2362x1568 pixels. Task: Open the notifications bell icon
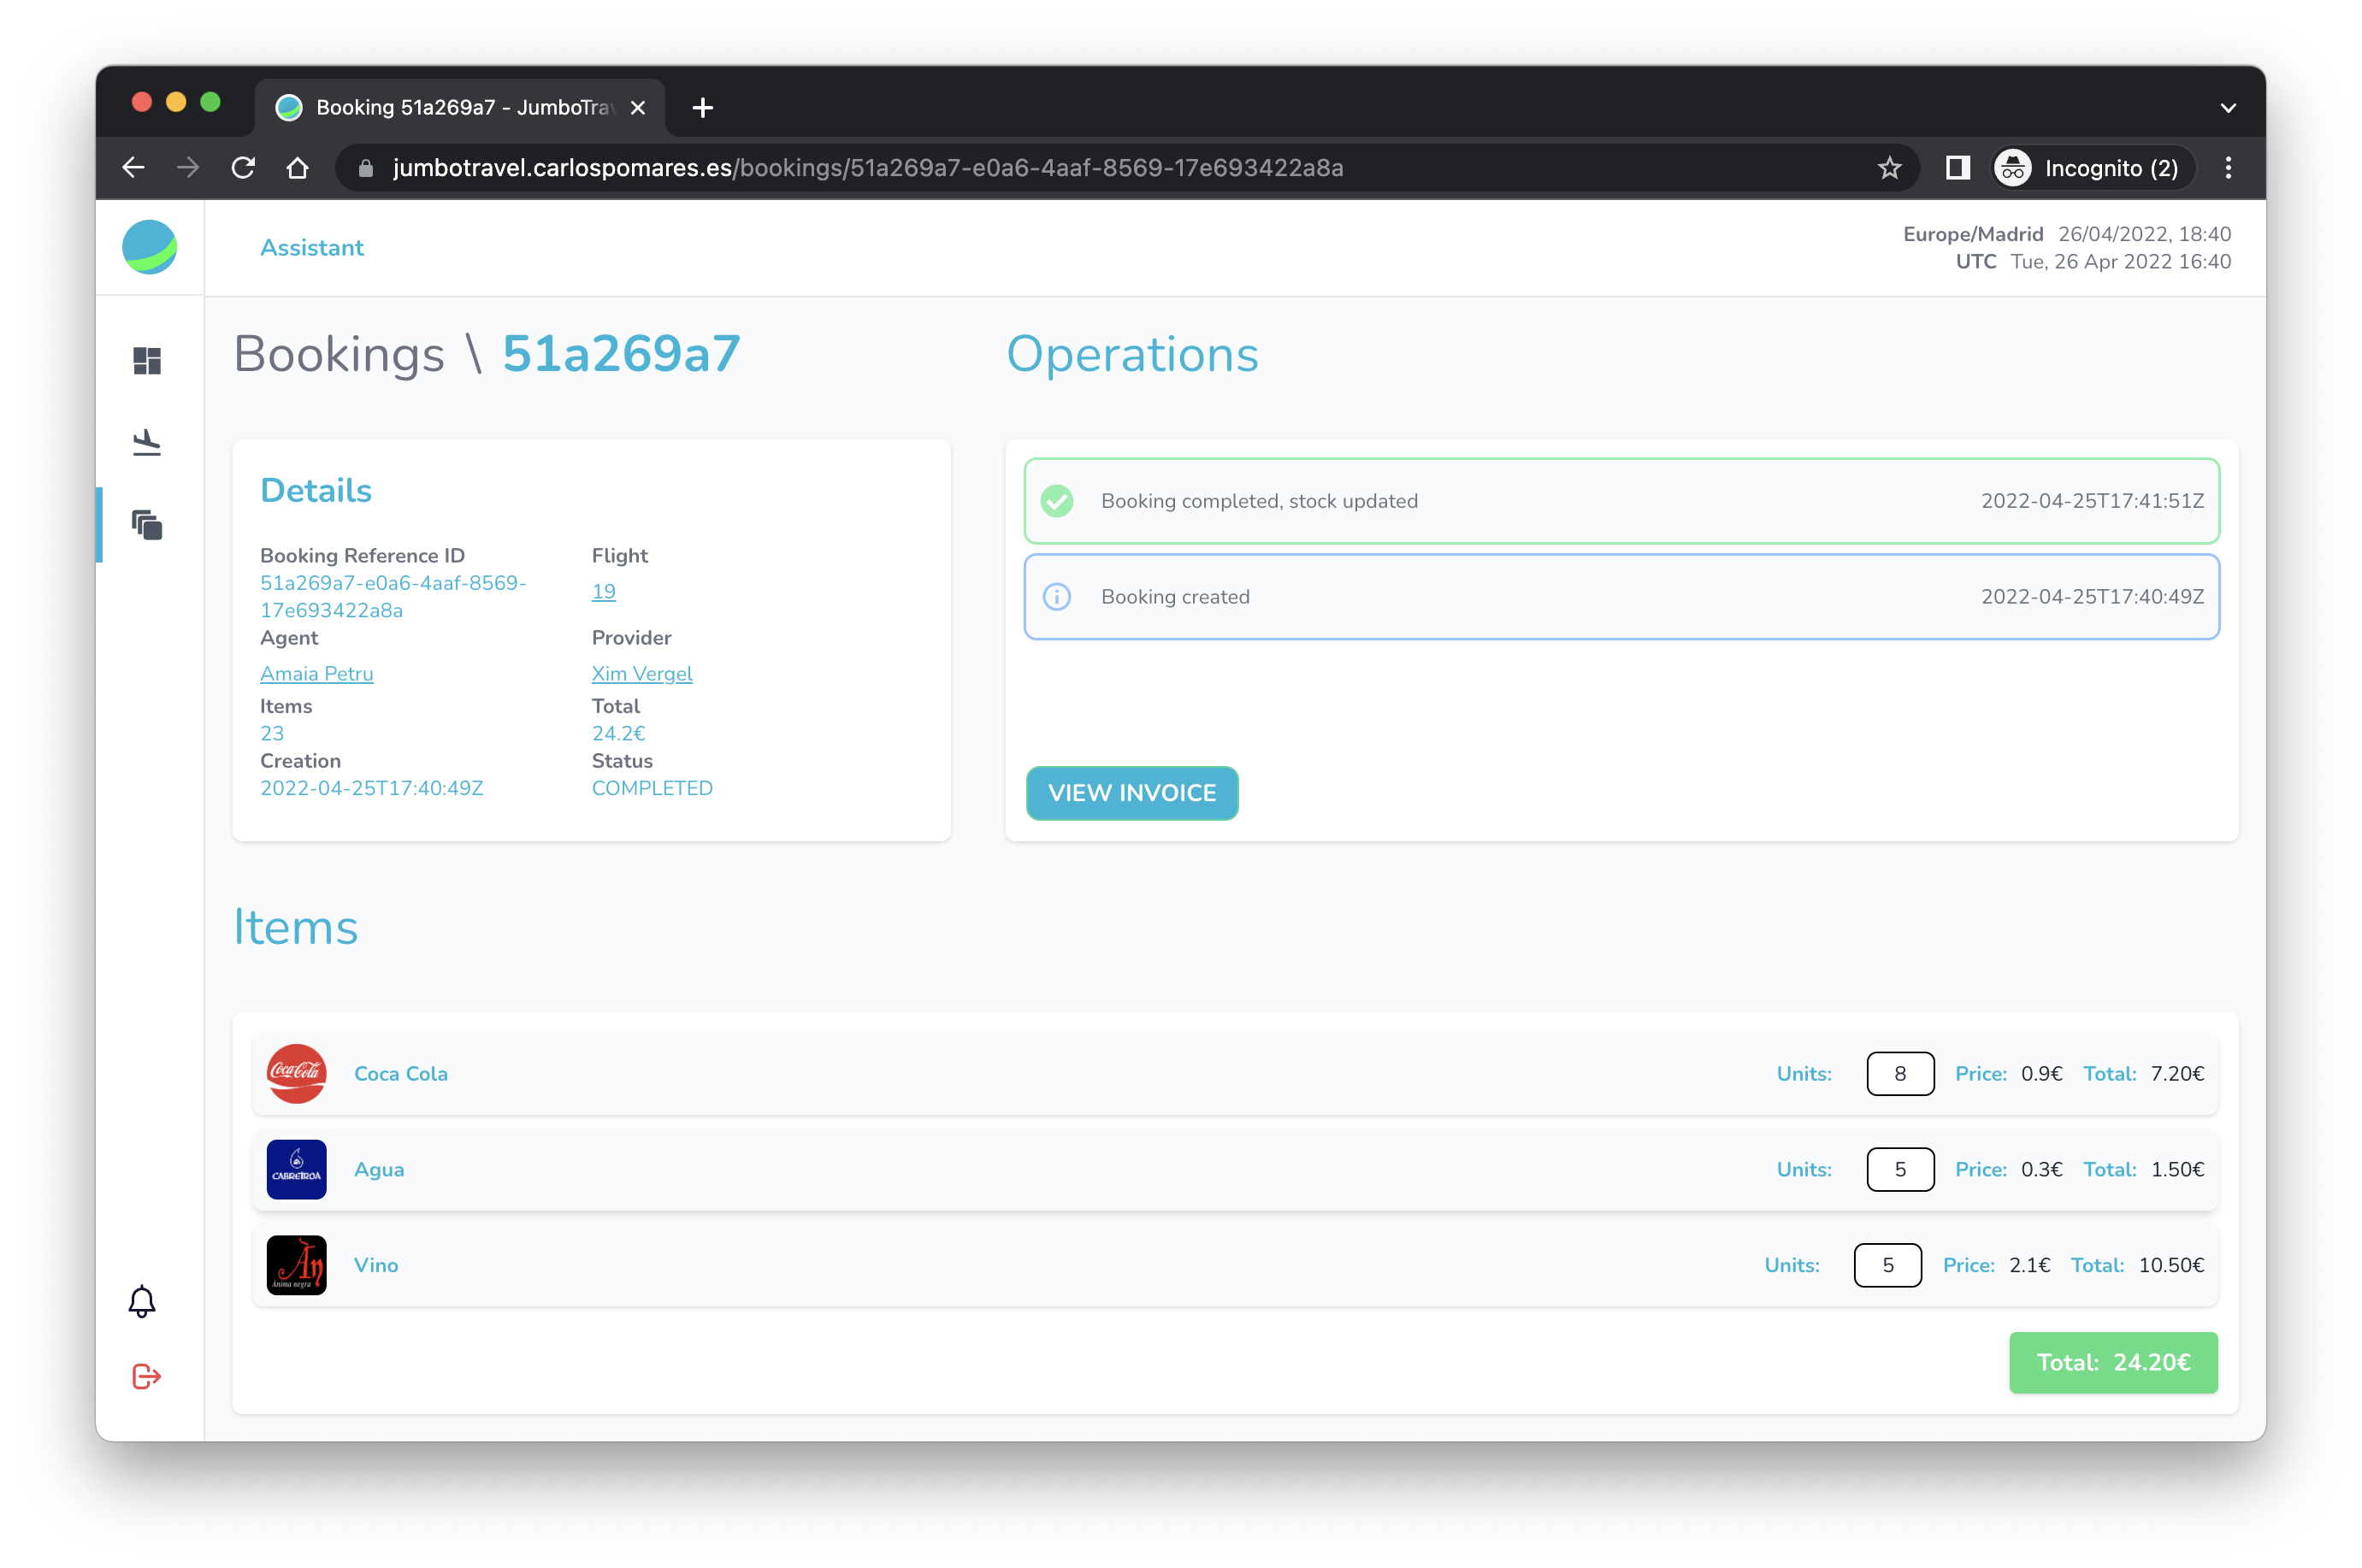point(142,1301)
